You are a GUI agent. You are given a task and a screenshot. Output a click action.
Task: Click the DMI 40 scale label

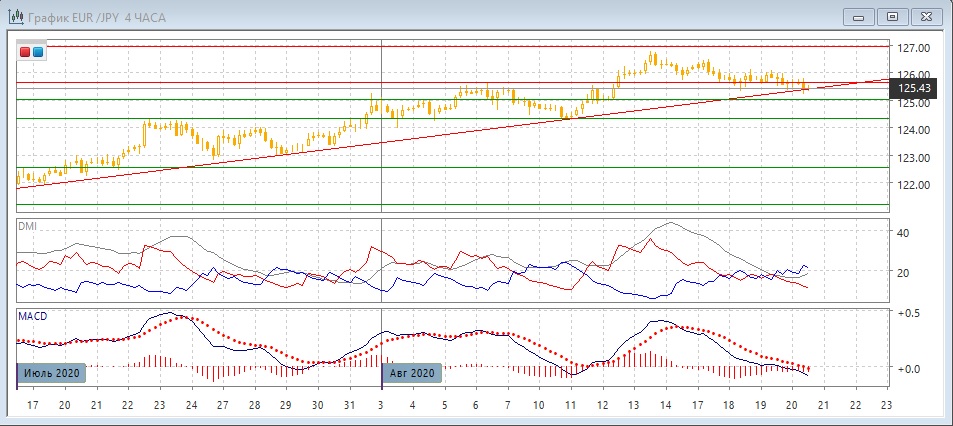(x=905, y=233)
